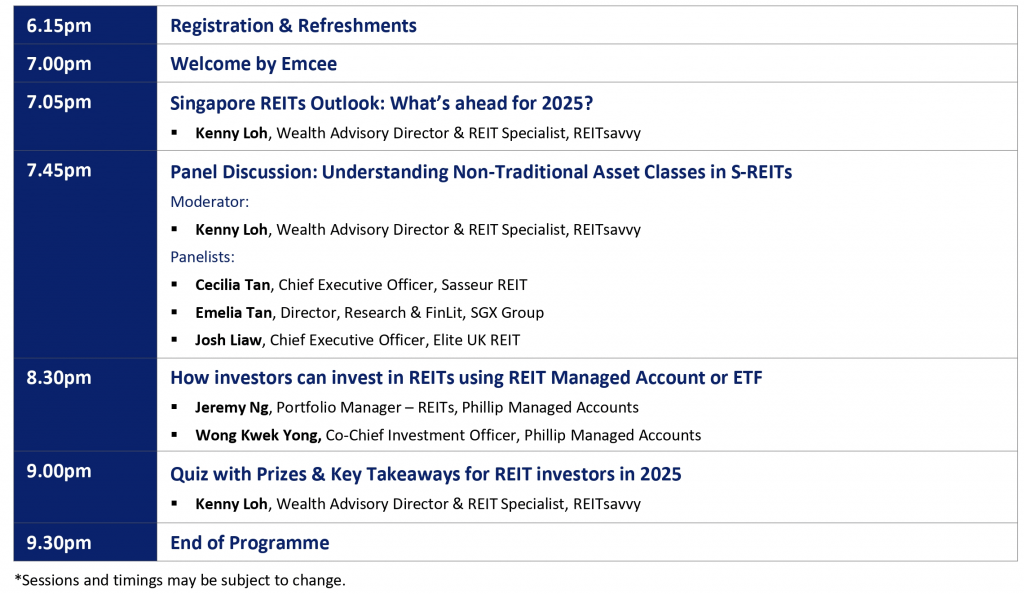Open the Panel Discussion session heading
The image size is (1024, 594).
pos(480,172)
